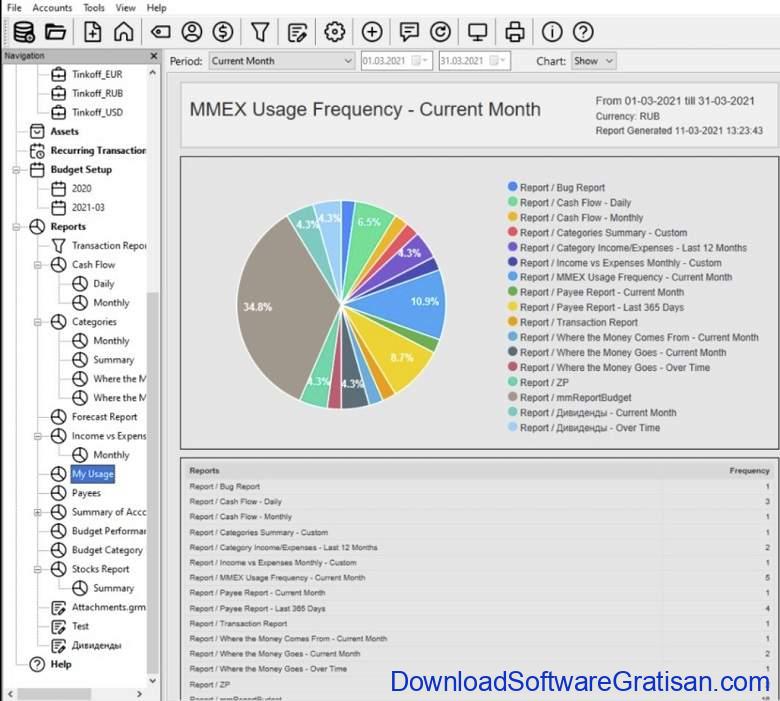The image size is (780, 701).
Task: Open the Attachments.grm custom report
Action: point(109,607)
